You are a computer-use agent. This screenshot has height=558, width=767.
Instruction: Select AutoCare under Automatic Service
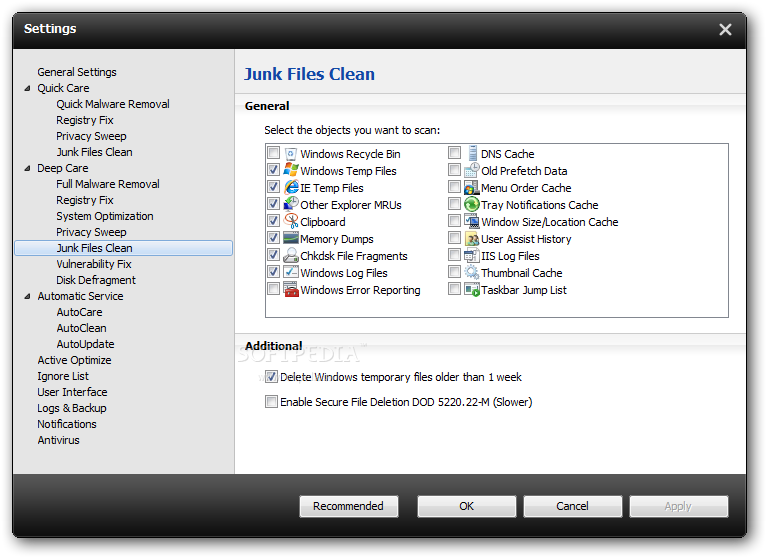(79, 312)
